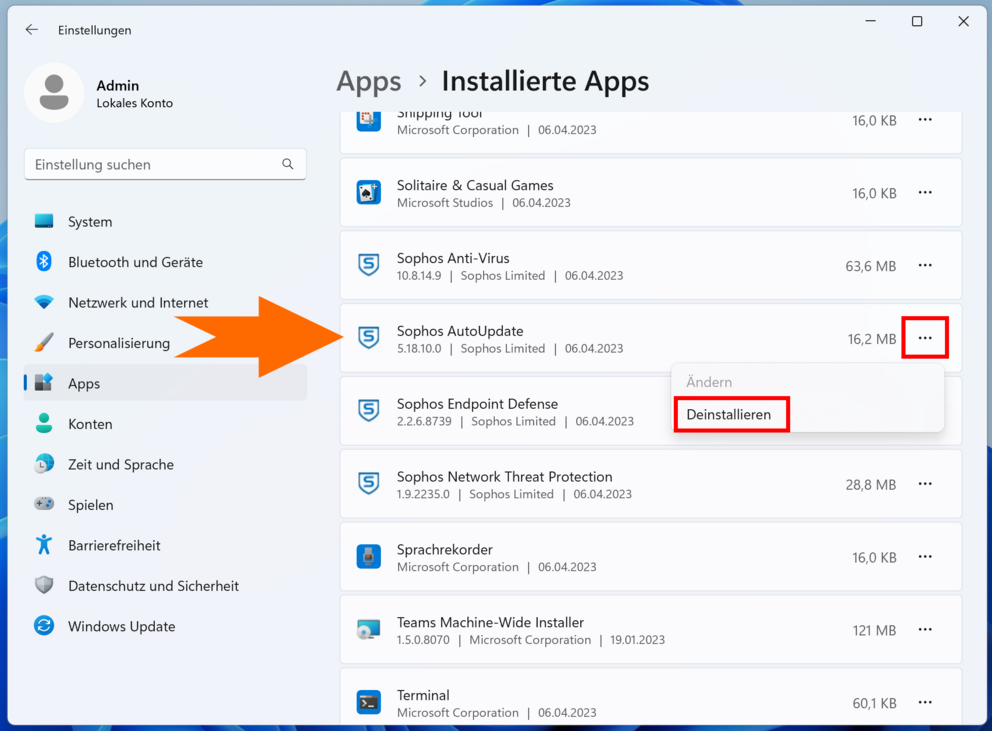Click the accessibility figure icon for Barrierefreiheit
This screenshot has height=731, width=992.
click(44, 545)
